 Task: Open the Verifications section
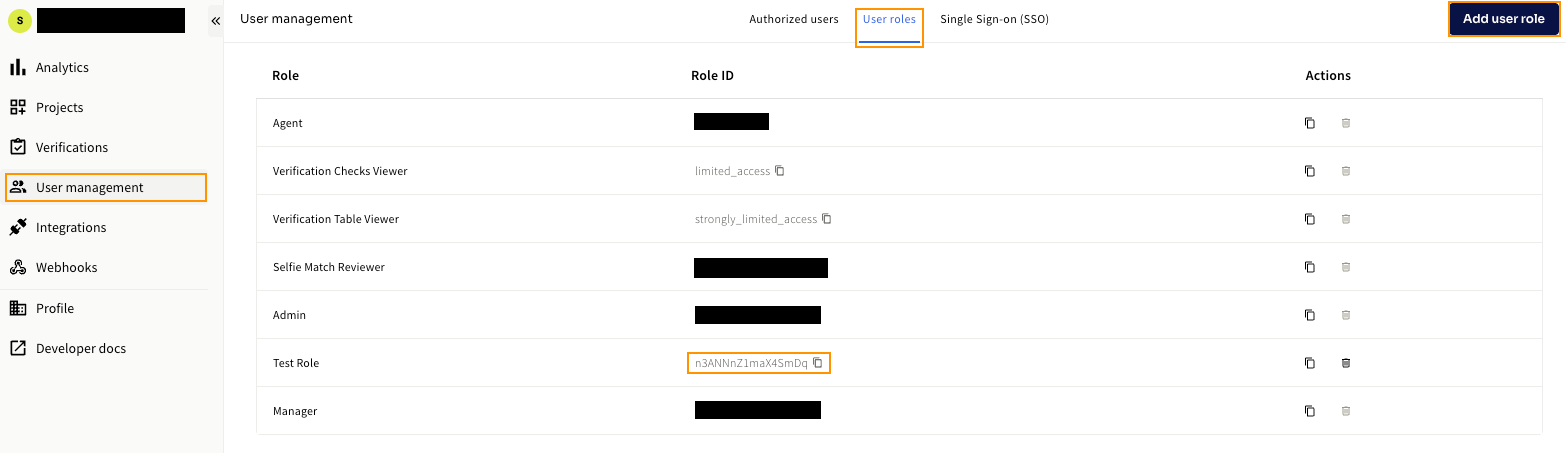[x=71, y=147]
